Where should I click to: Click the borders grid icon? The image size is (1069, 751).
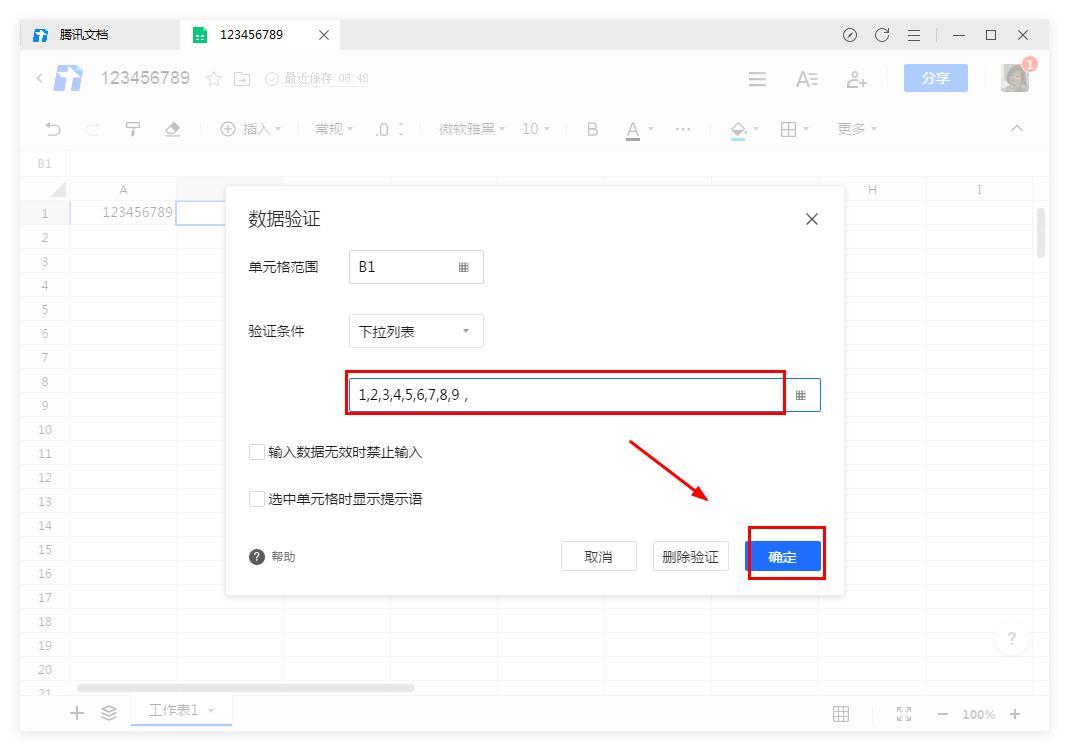coord(788,129)
